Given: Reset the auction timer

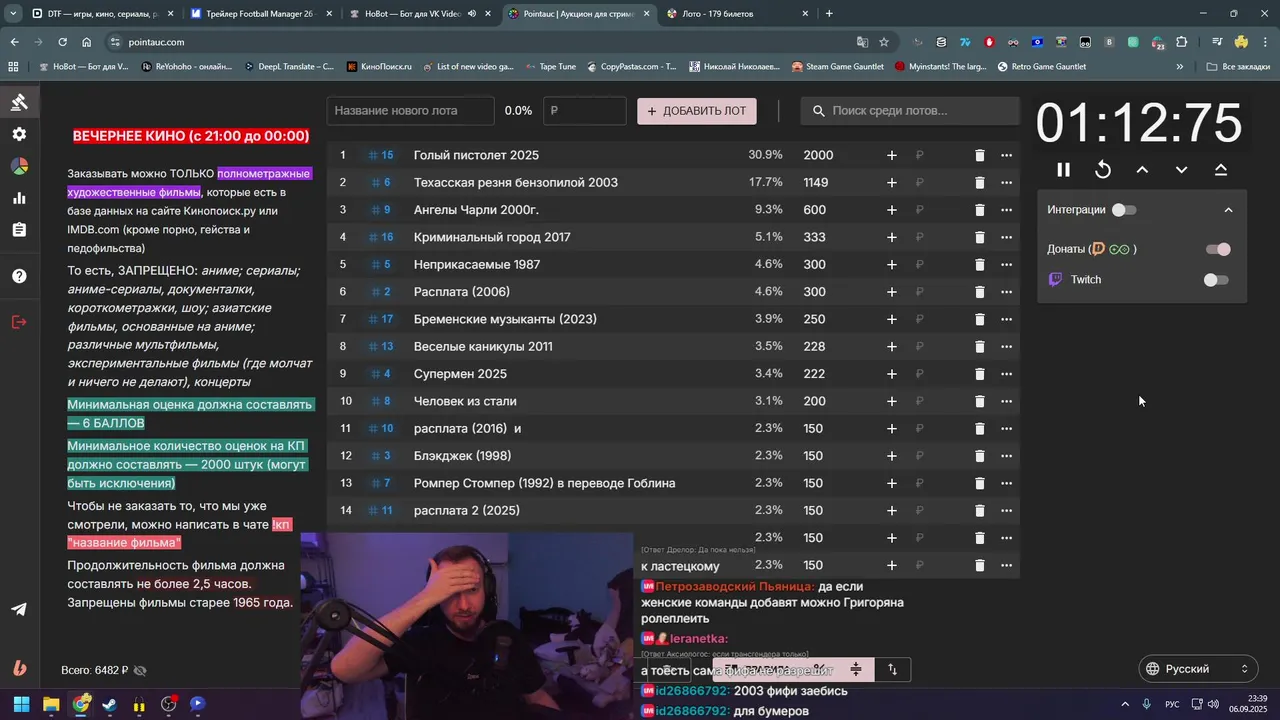Looking at the screenshot, I should click(x=1103, y=170).
